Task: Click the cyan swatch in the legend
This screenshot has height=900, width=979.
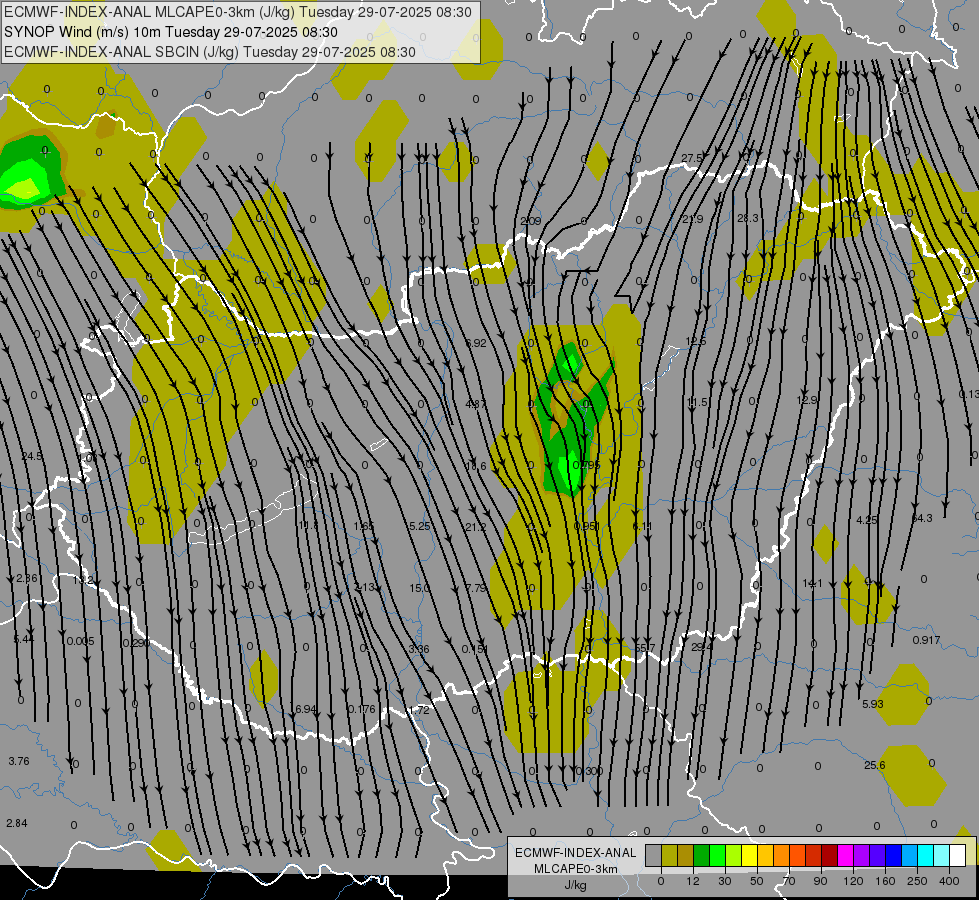Action: click(x=925, y=856)
